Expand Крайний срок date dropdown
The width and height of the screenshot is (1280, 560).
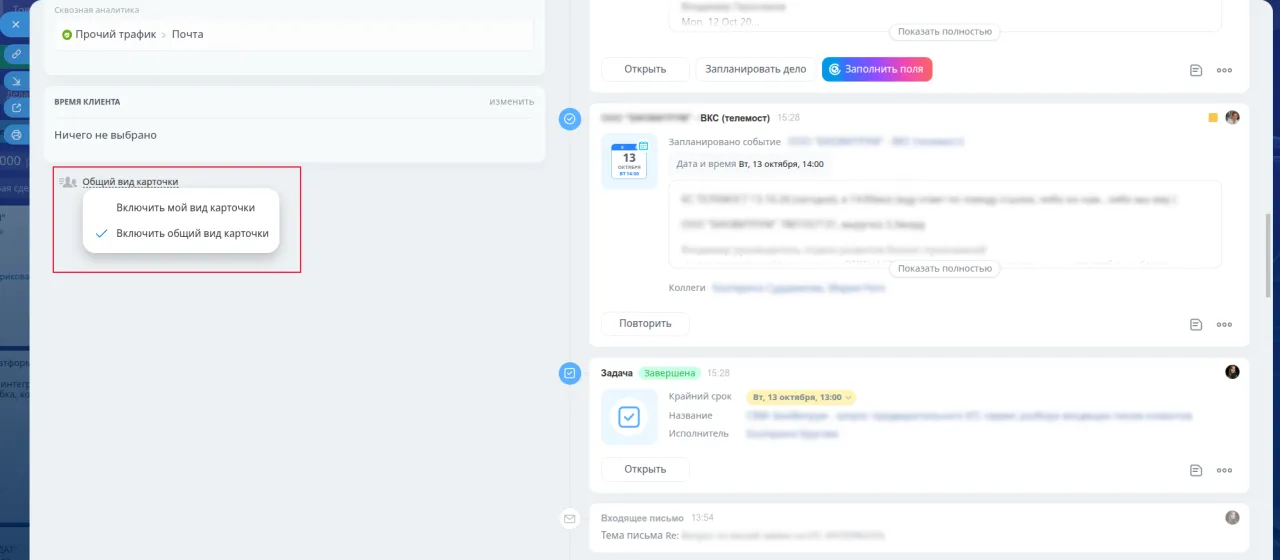tap(801, 397)
